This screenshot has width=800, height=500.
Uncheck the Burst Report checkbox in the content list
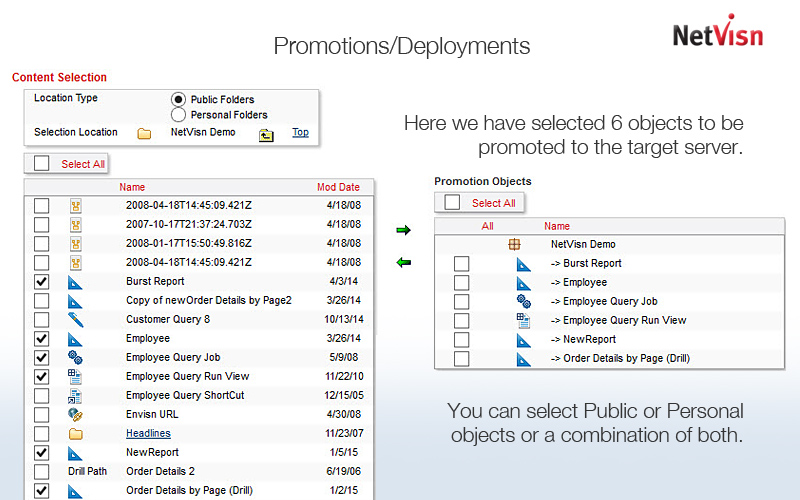coord(41,282)
